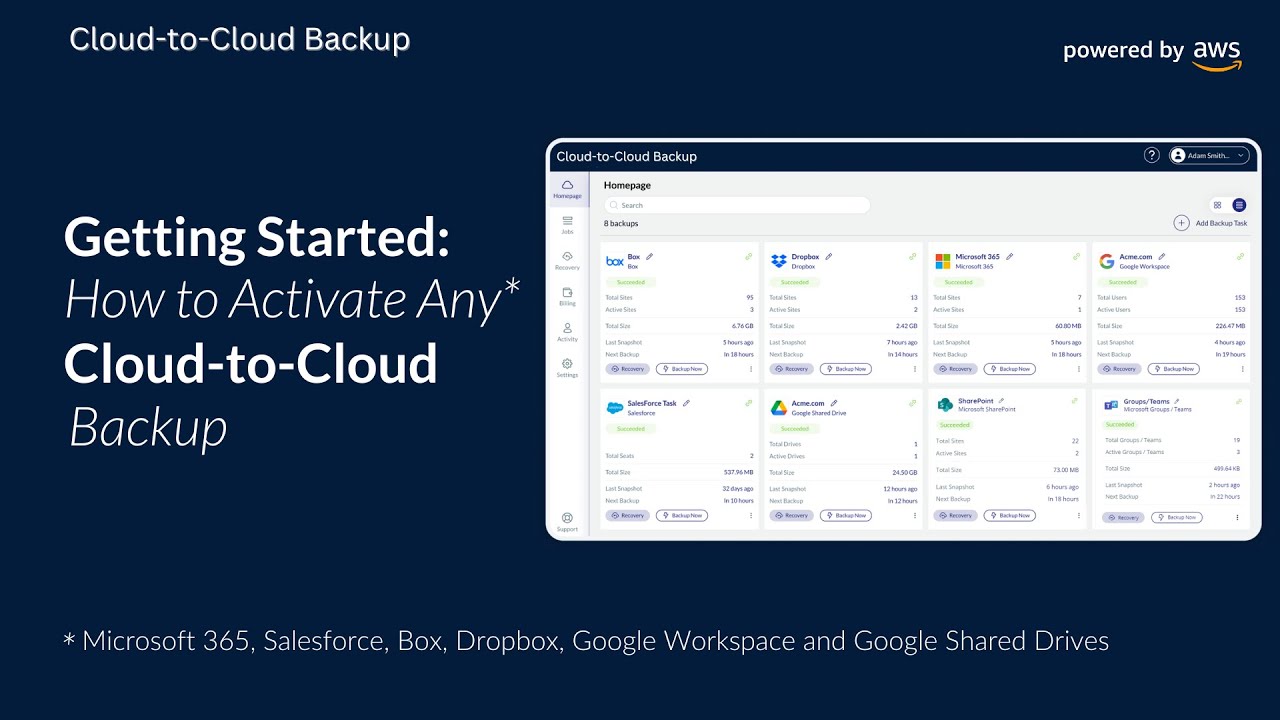This screenshot has height=720, width=1280.
Task: Edit the Microsoft 365 backup name pencil
Action: pos(1009,257)
